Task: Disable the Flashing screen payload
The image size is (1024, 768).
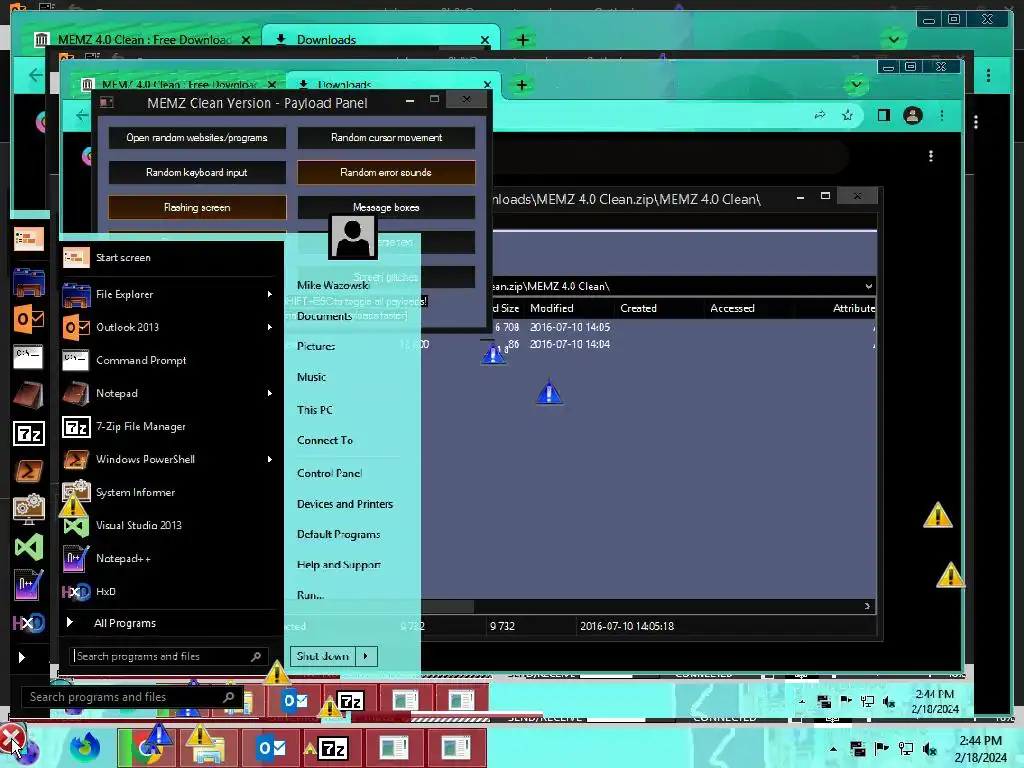Action: click(x=197, y=208)
